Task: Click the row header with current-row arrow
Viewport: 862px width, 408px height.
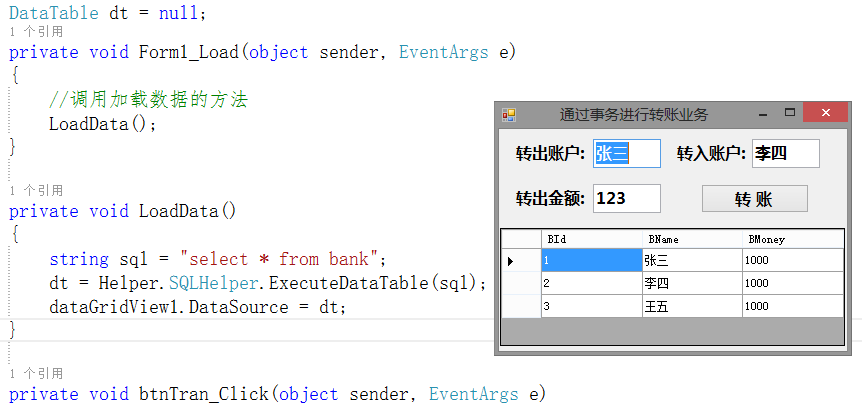Action: pos(521,260)
